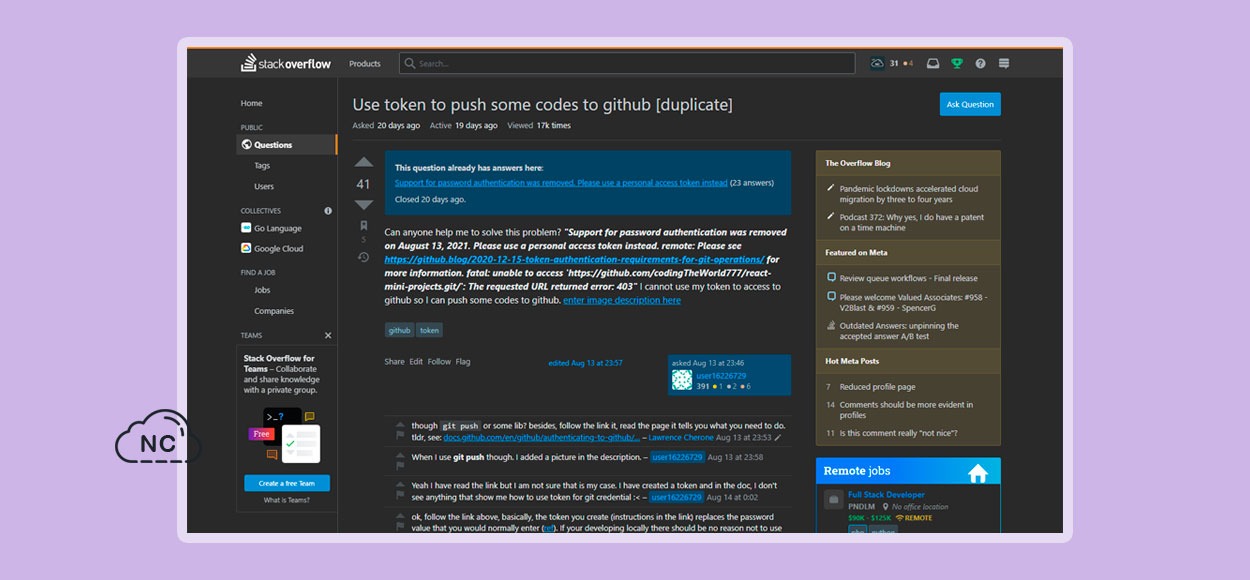The width and height of the screenshot is (1250, 580).
Task: Open Companies in the sidebar
Action: (x=274, y=311)
